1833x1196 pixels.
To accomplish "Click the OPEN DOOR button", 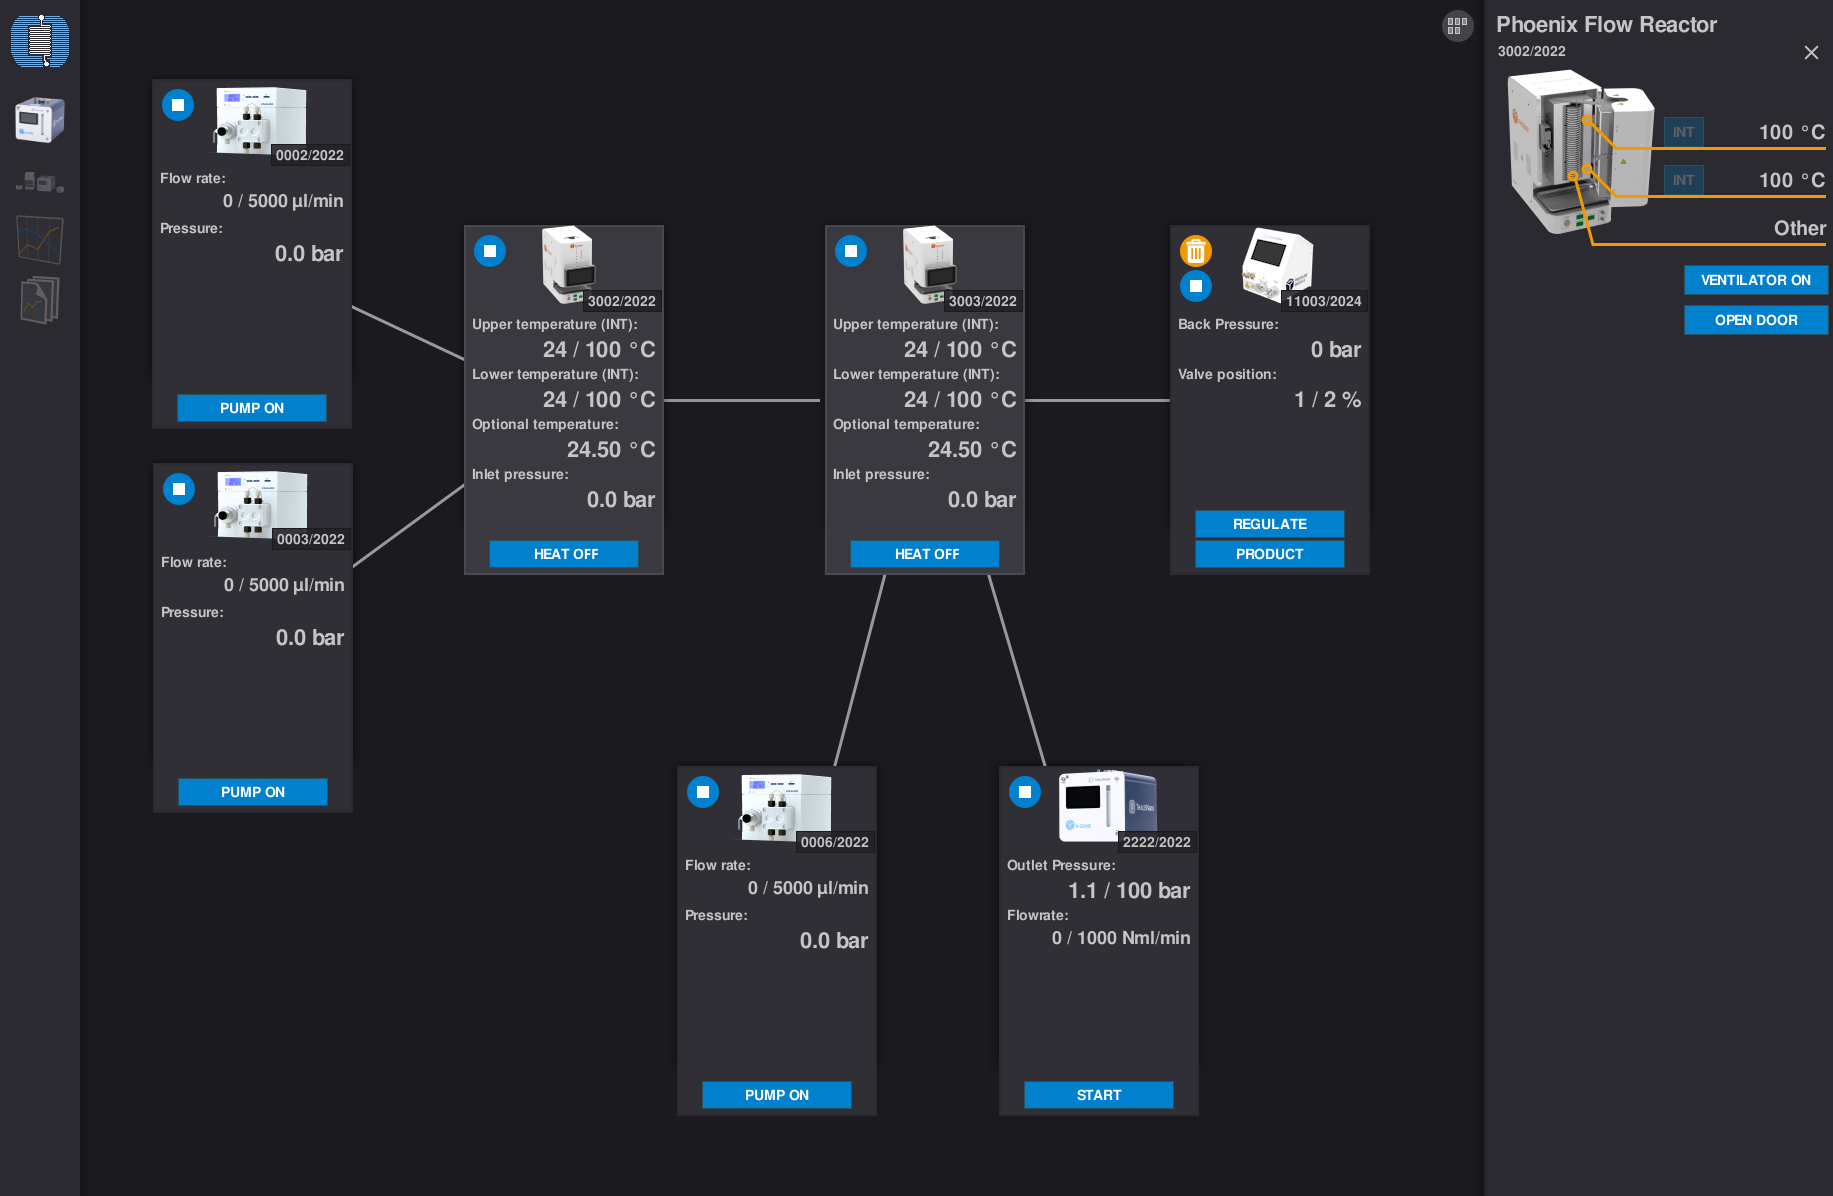I will (x=1755, y=320).
